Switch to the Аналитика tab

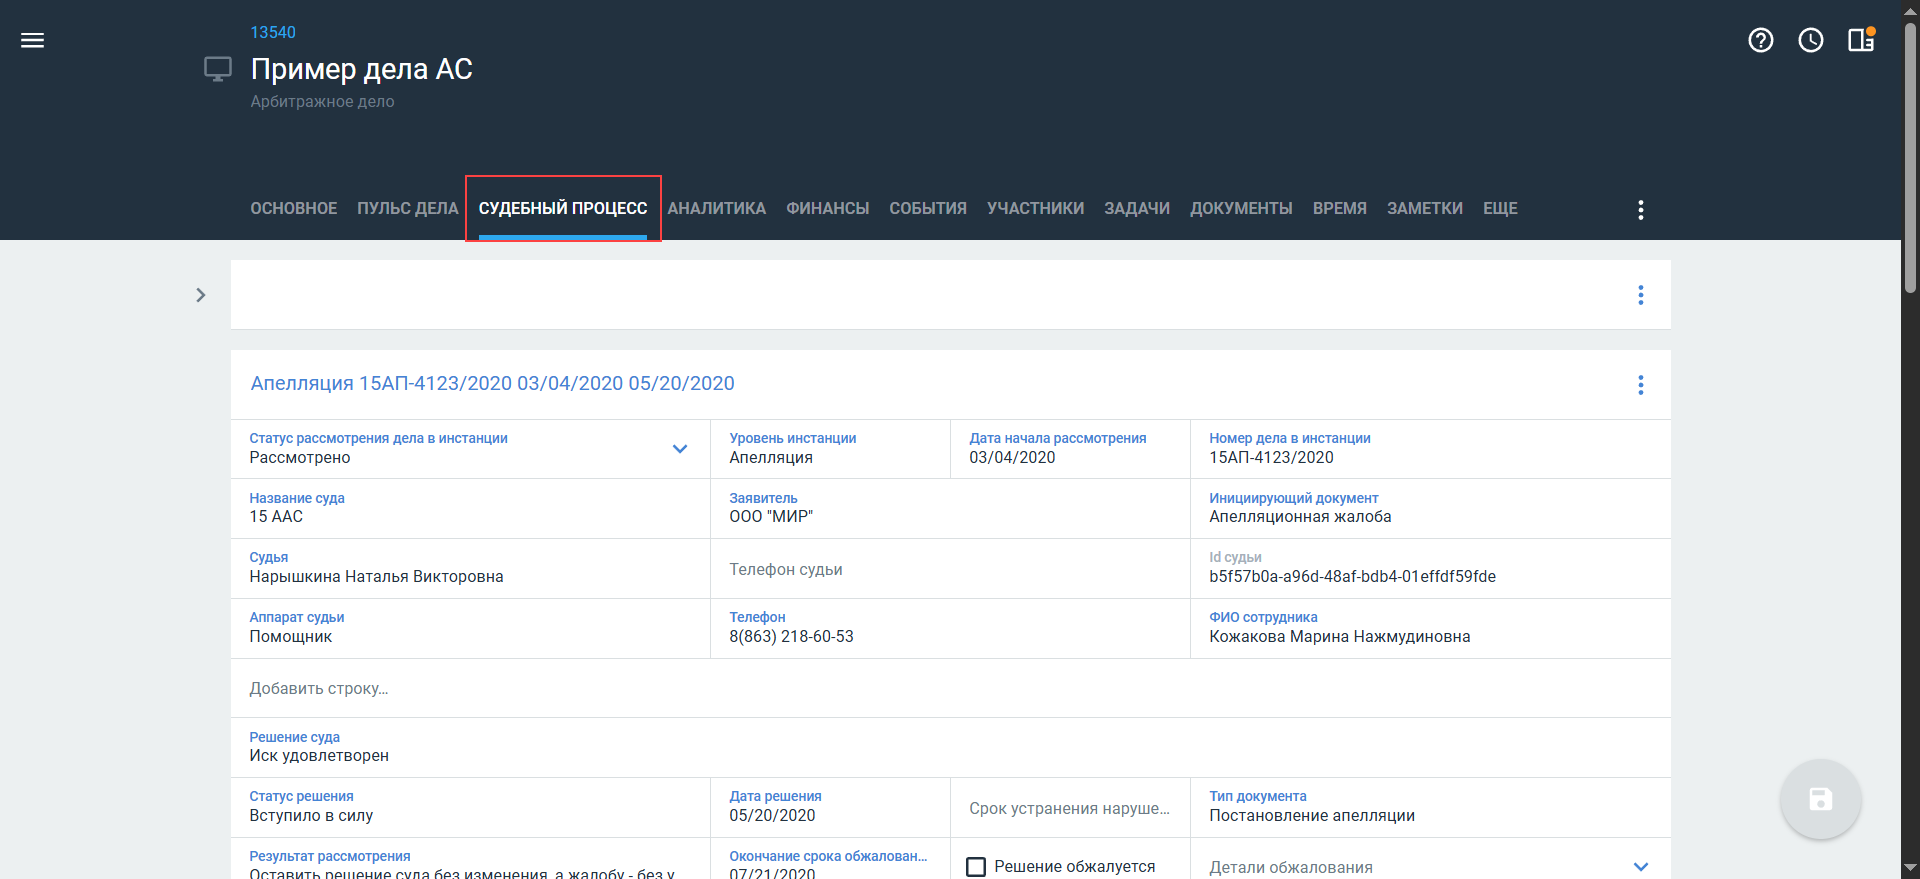[716, 208]
